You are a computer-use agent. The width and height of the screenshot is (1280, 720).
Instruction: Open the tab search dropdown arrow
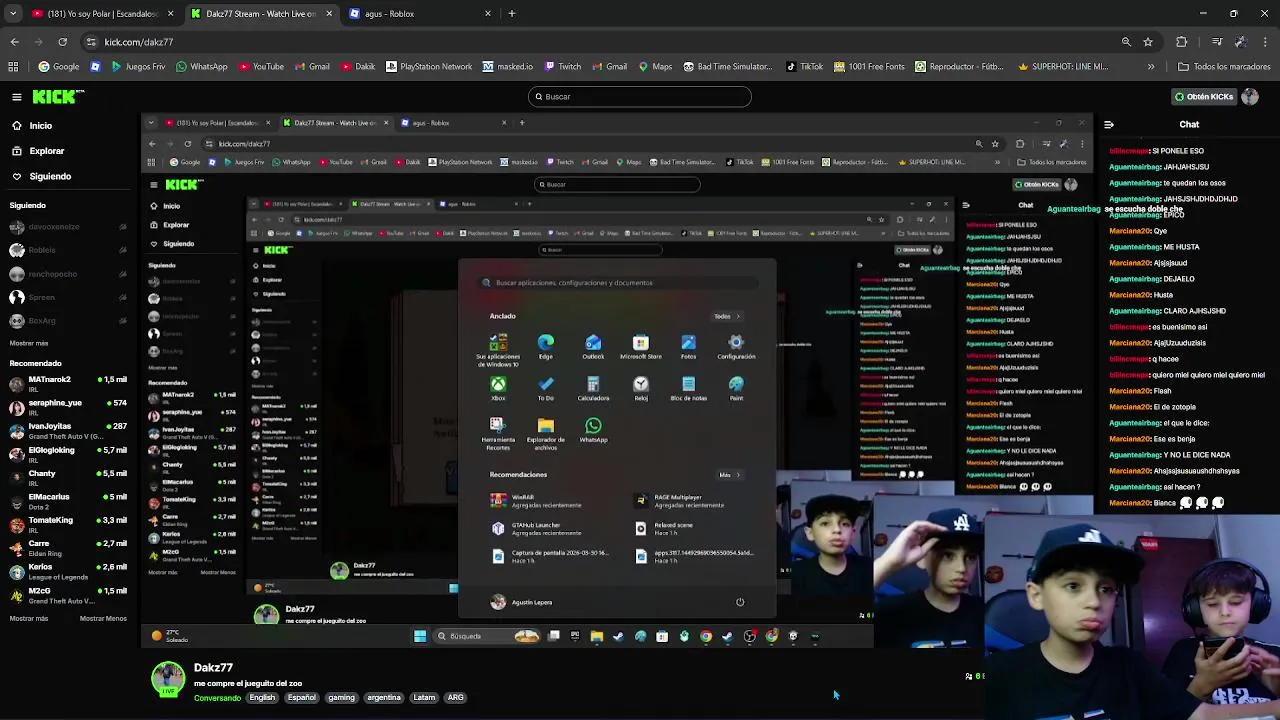[x=12, y=14]
